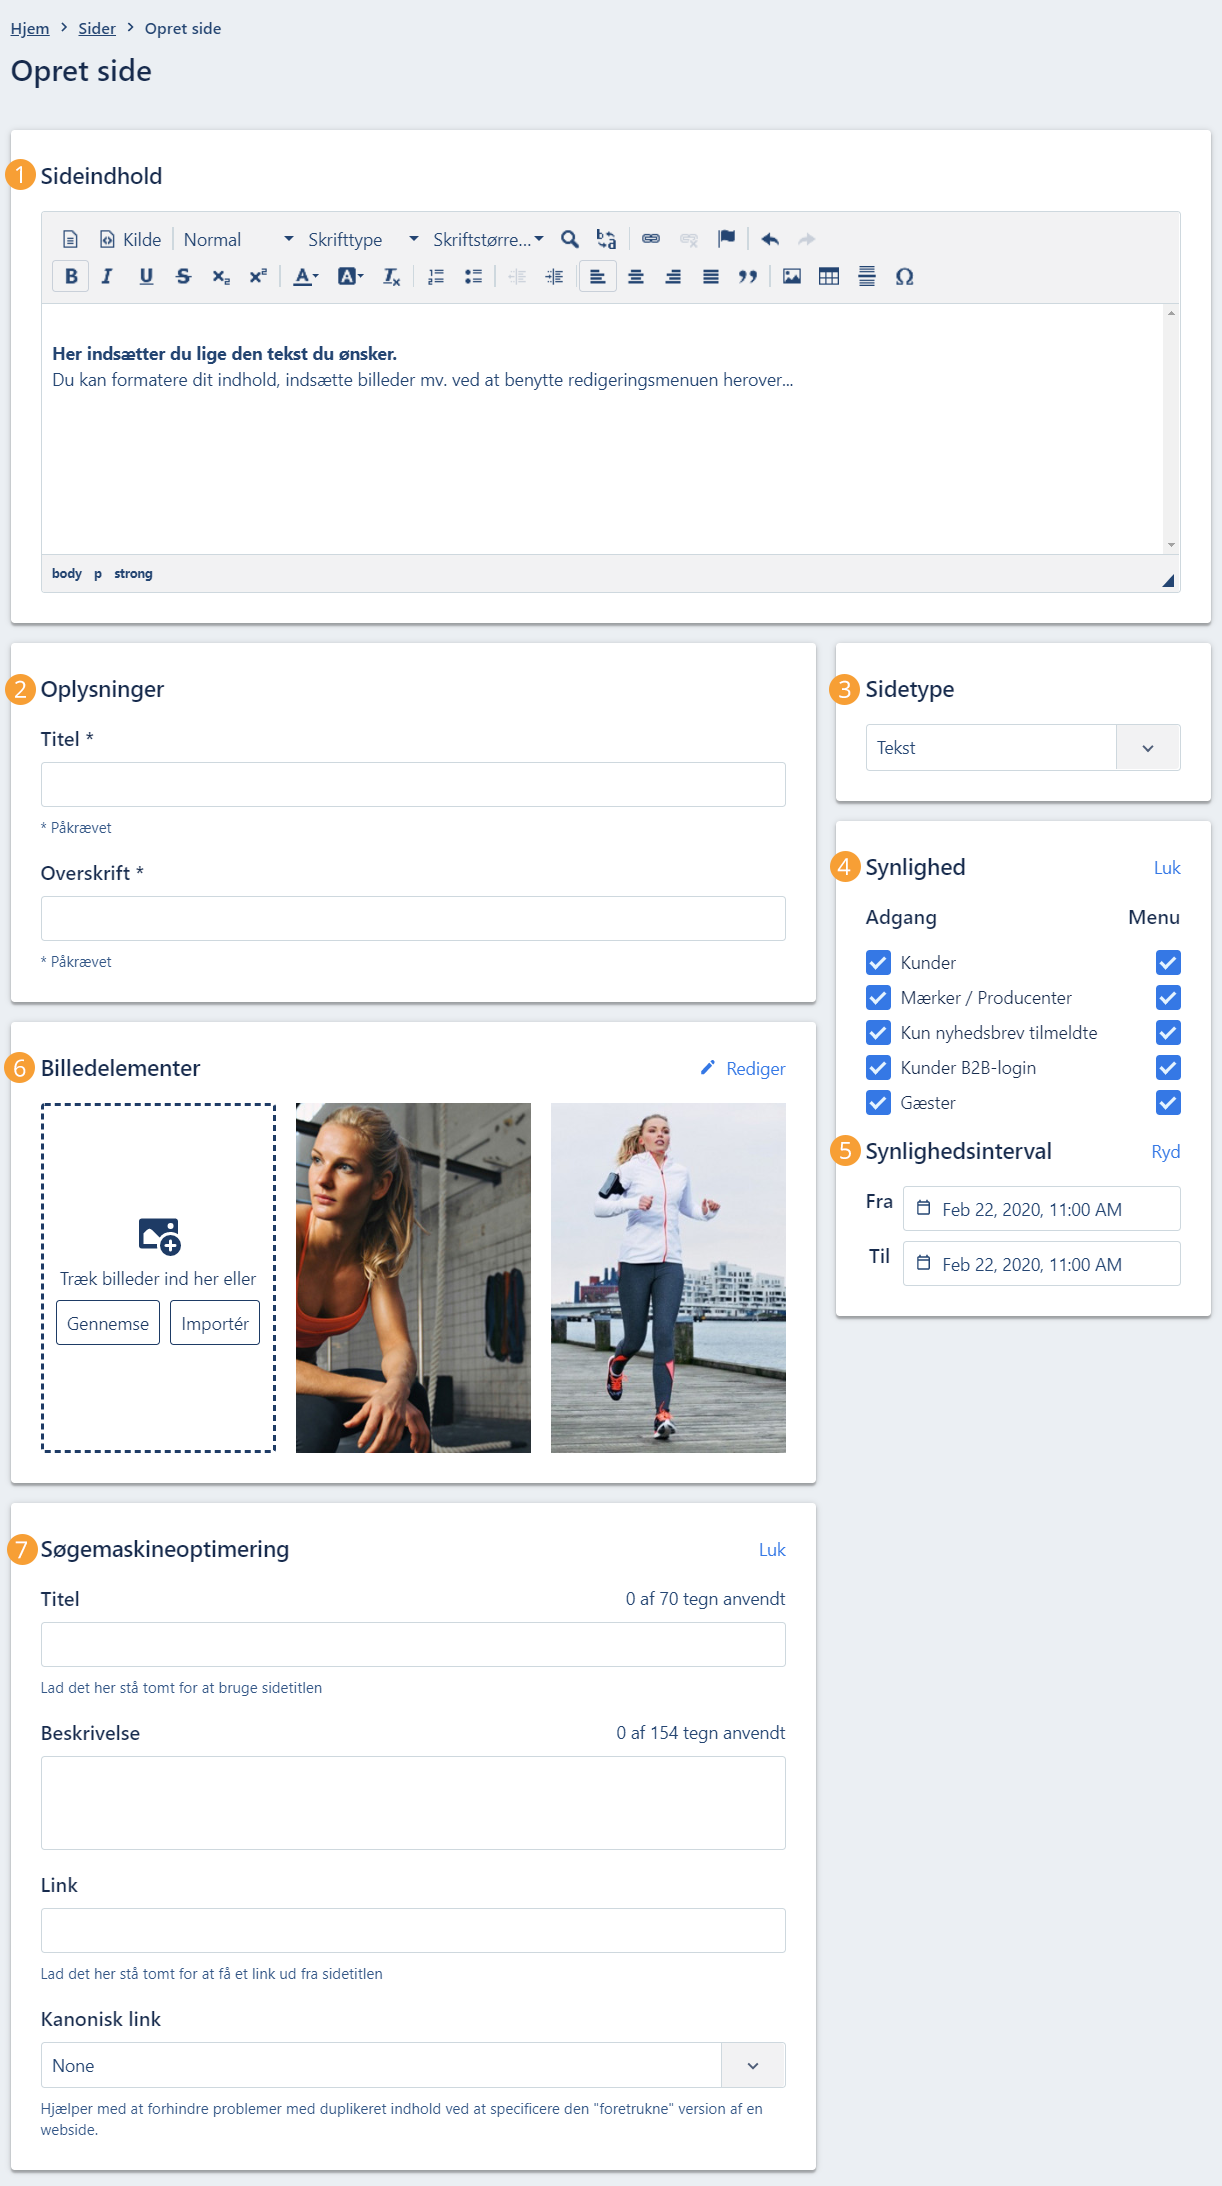The image size is (1222, 2186).
Task: Click the Replace icon in editor toolbar
Action: tap(606, 239)
